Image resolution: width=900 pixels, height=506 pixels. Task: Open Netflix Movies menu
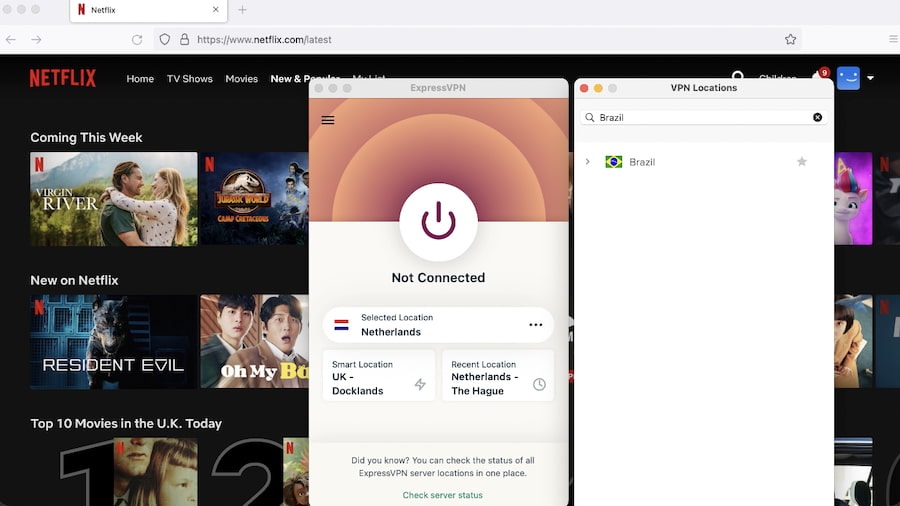pyautogui.click(x=241, y=79)
